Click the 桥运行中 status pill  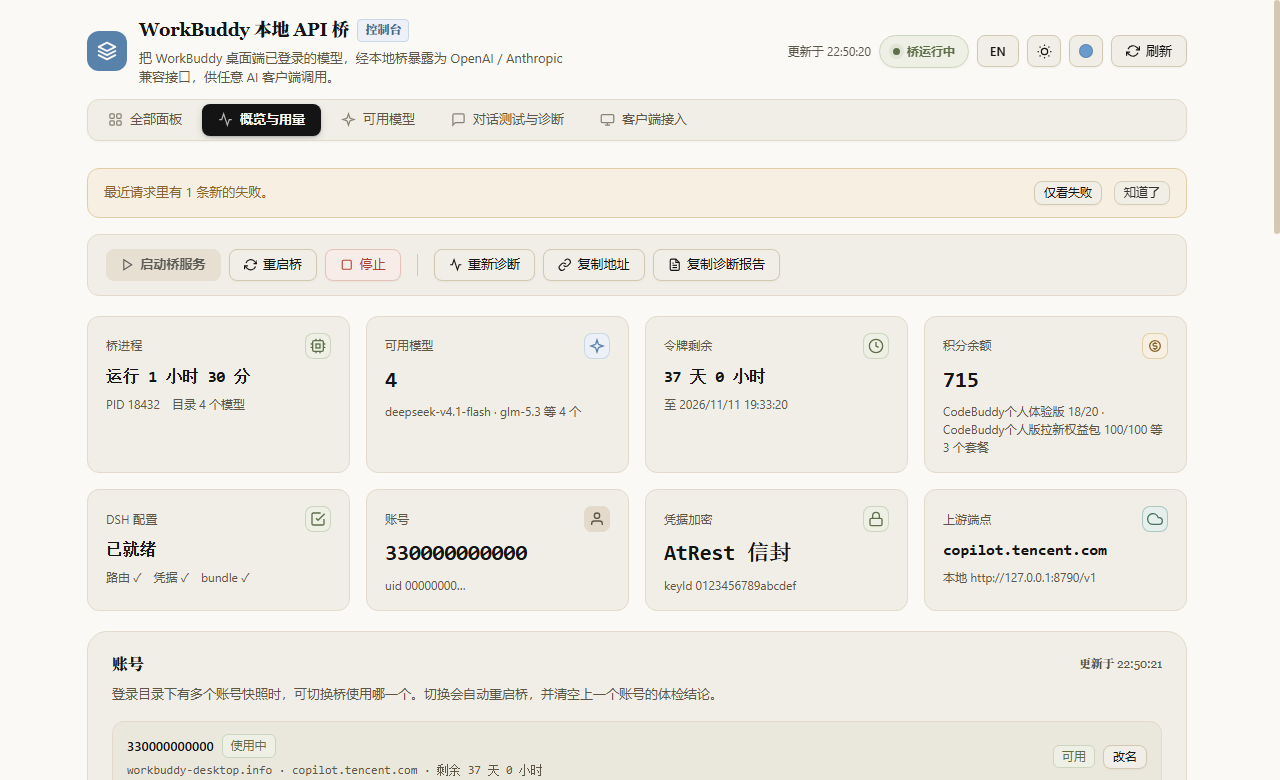coord(924,51)
